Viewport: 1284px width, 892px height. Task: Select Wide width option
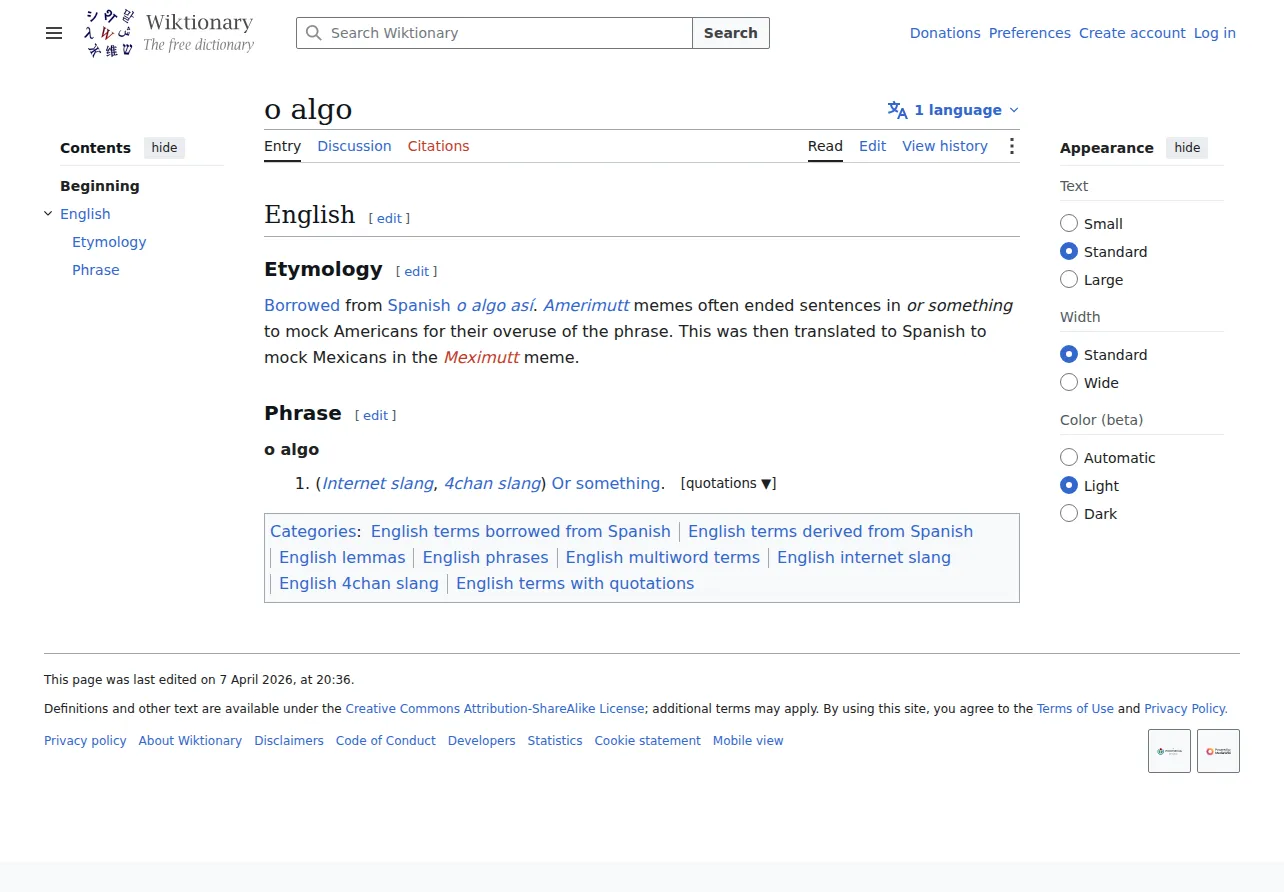coord(1069,383)
